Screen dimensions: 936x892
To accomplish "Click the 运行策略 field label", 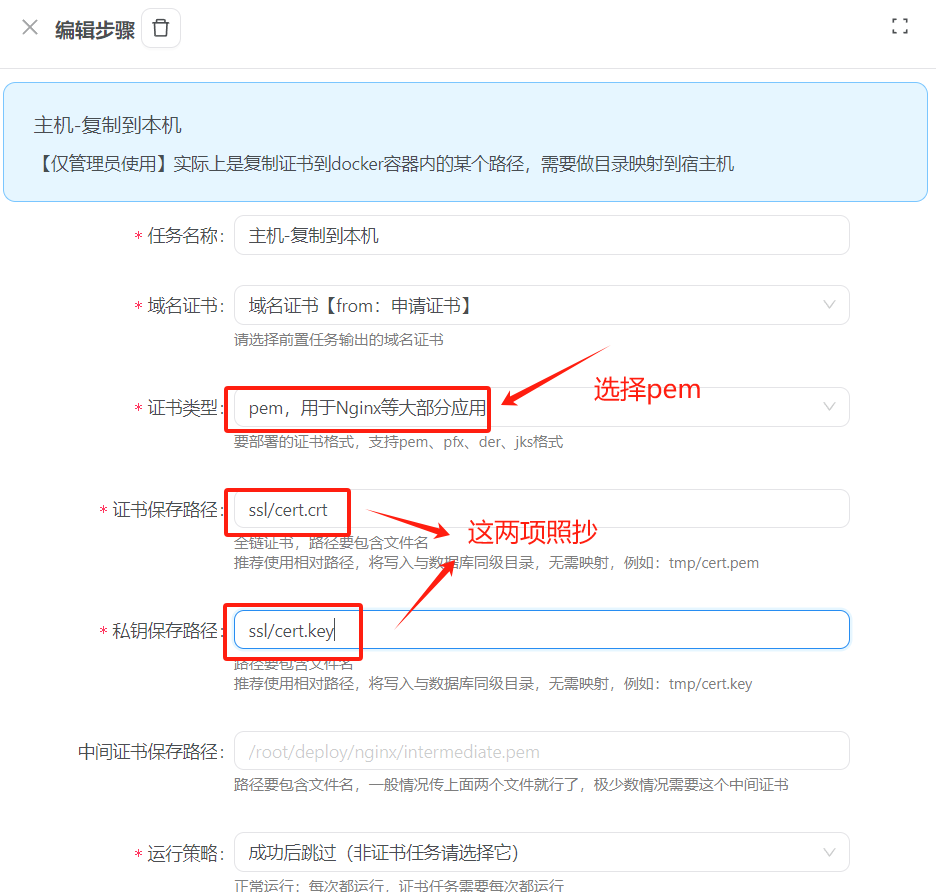I will click(183, 854).
